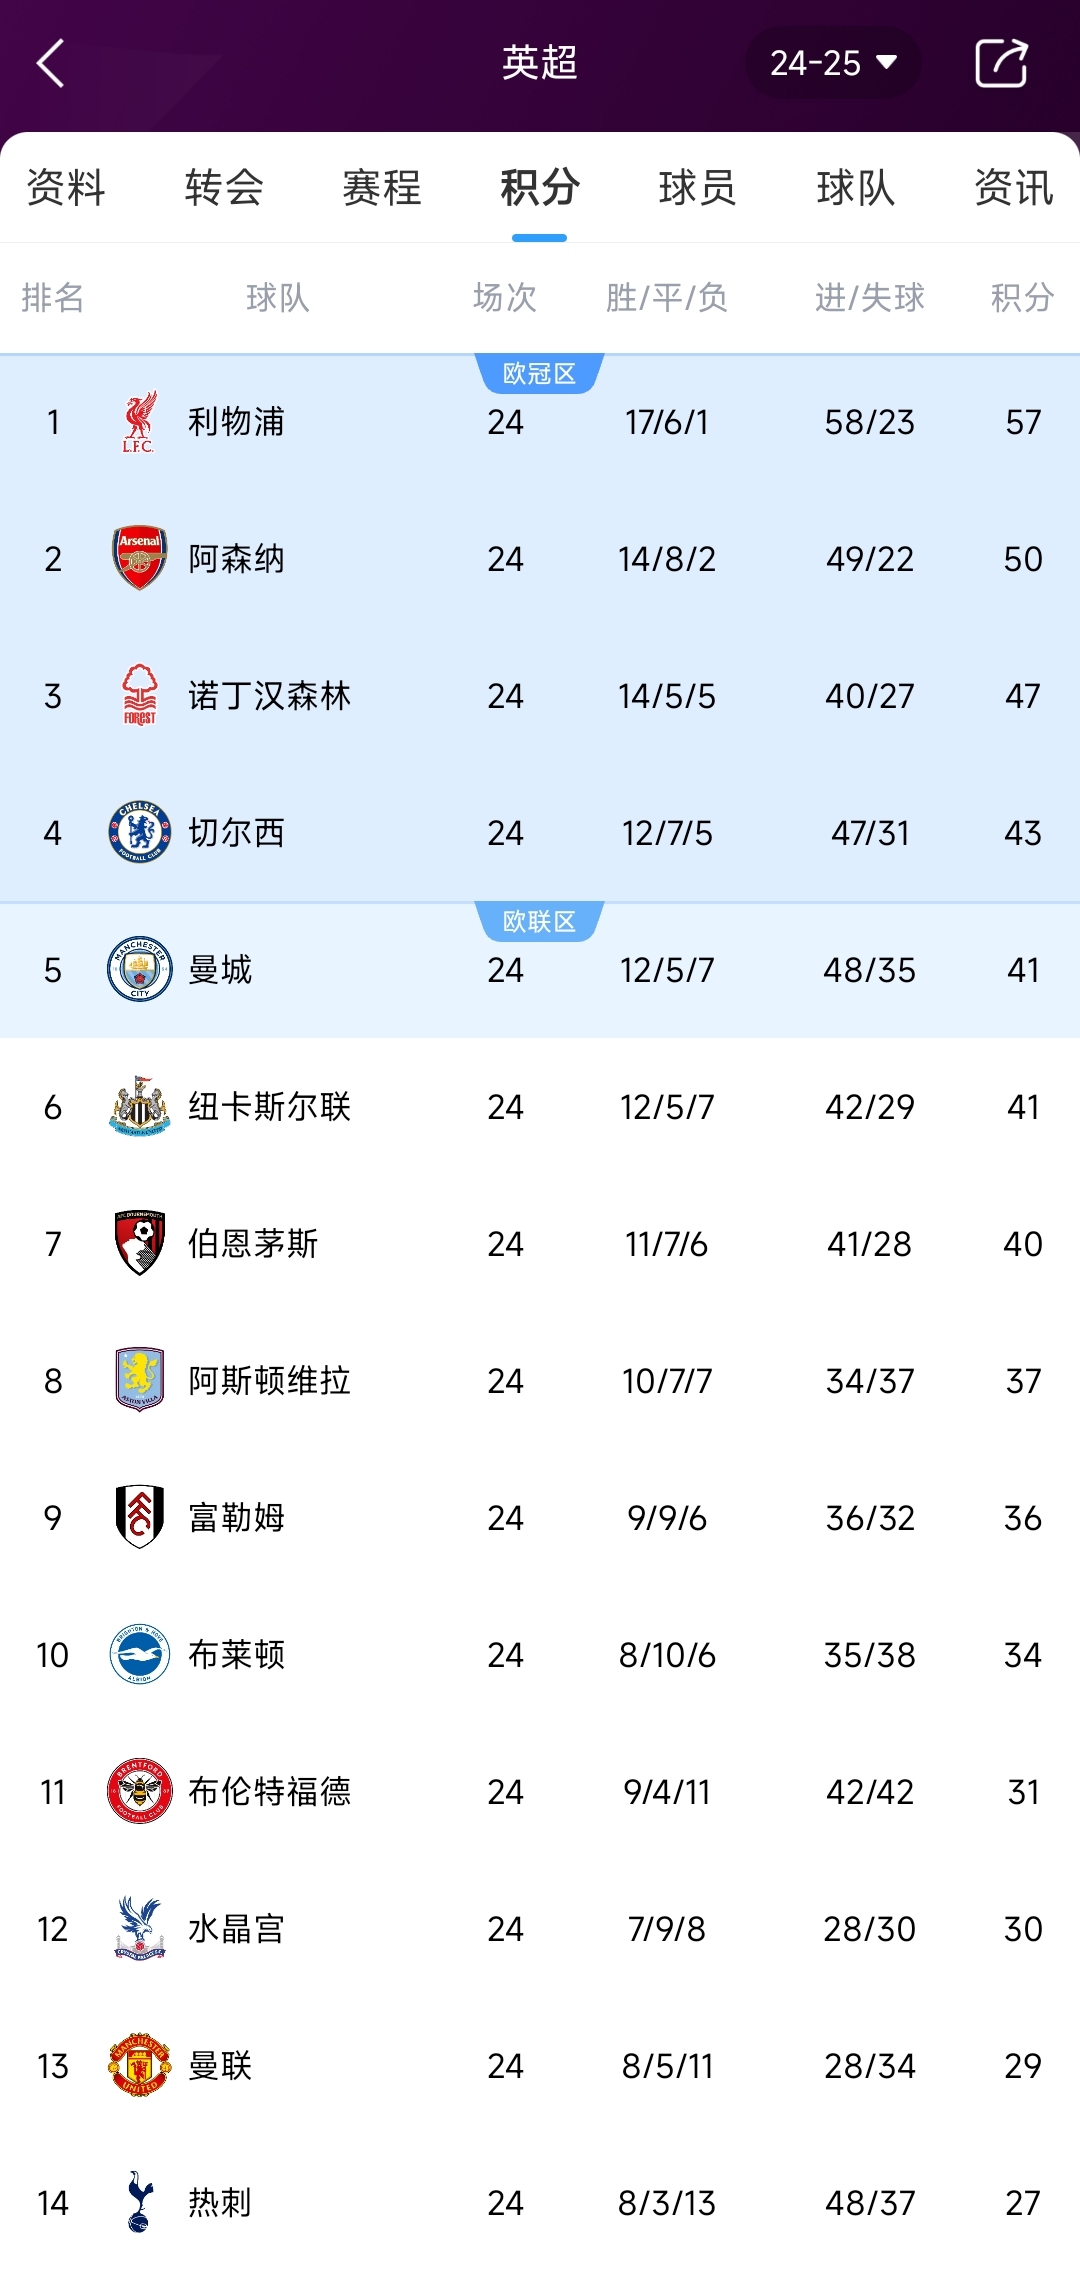
Task: Tap the Arsenal club badge
Action: click(x=139, y=558)
